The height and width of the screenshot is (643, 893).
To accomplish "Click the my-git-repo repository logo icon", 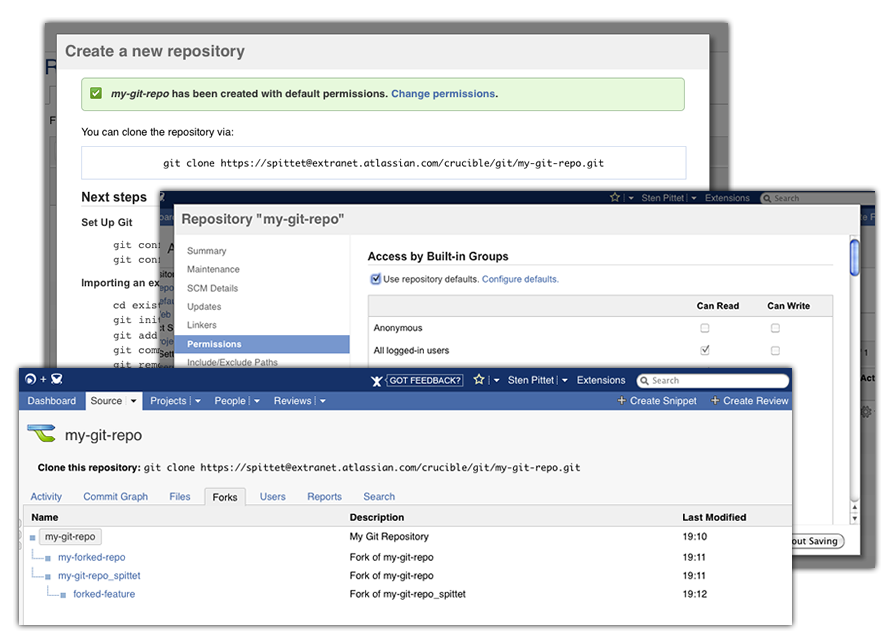I will pos(41,434).
